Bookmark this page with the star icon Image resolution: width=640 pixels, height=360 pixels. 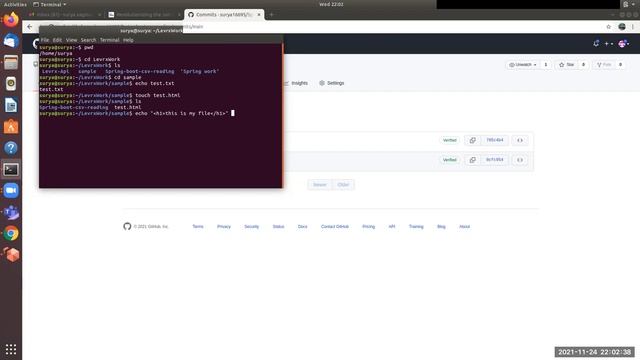point(609,27)
